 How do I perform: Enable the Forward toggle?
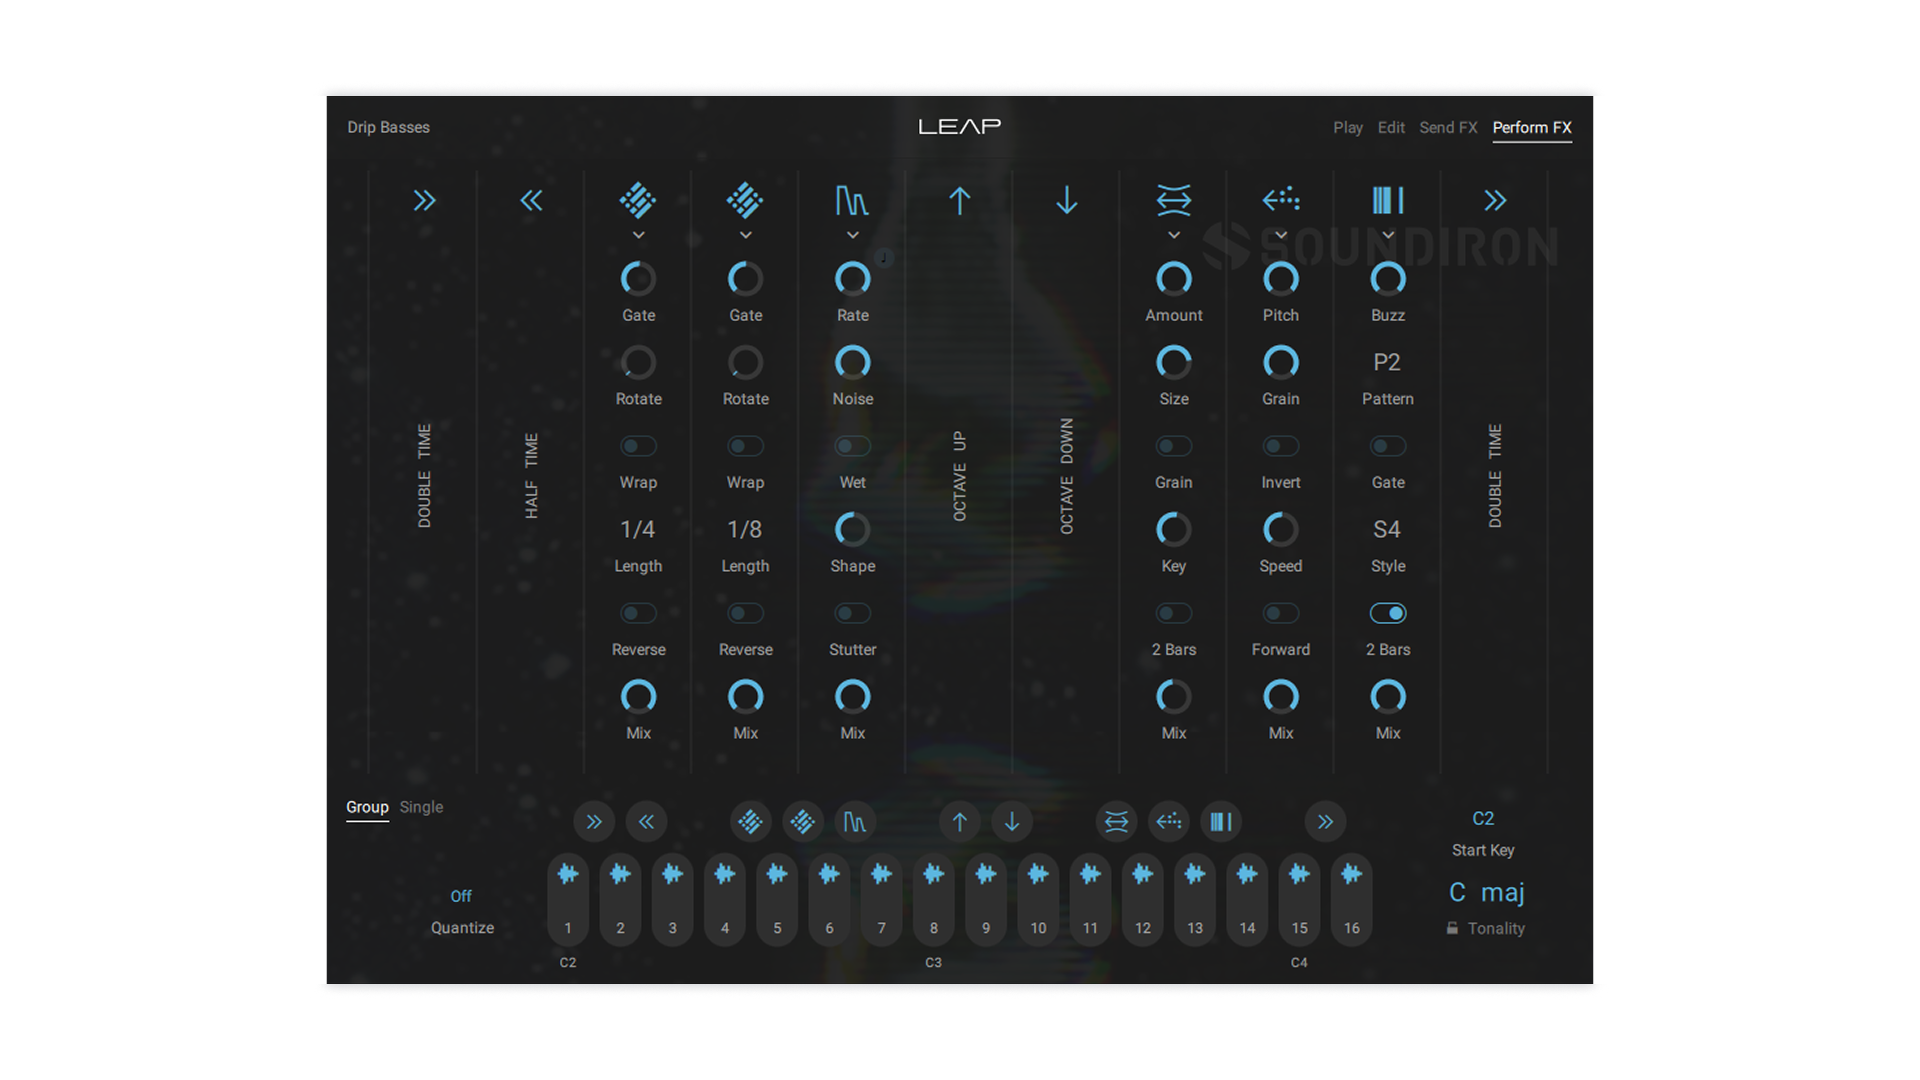[x=1281, y=613]
